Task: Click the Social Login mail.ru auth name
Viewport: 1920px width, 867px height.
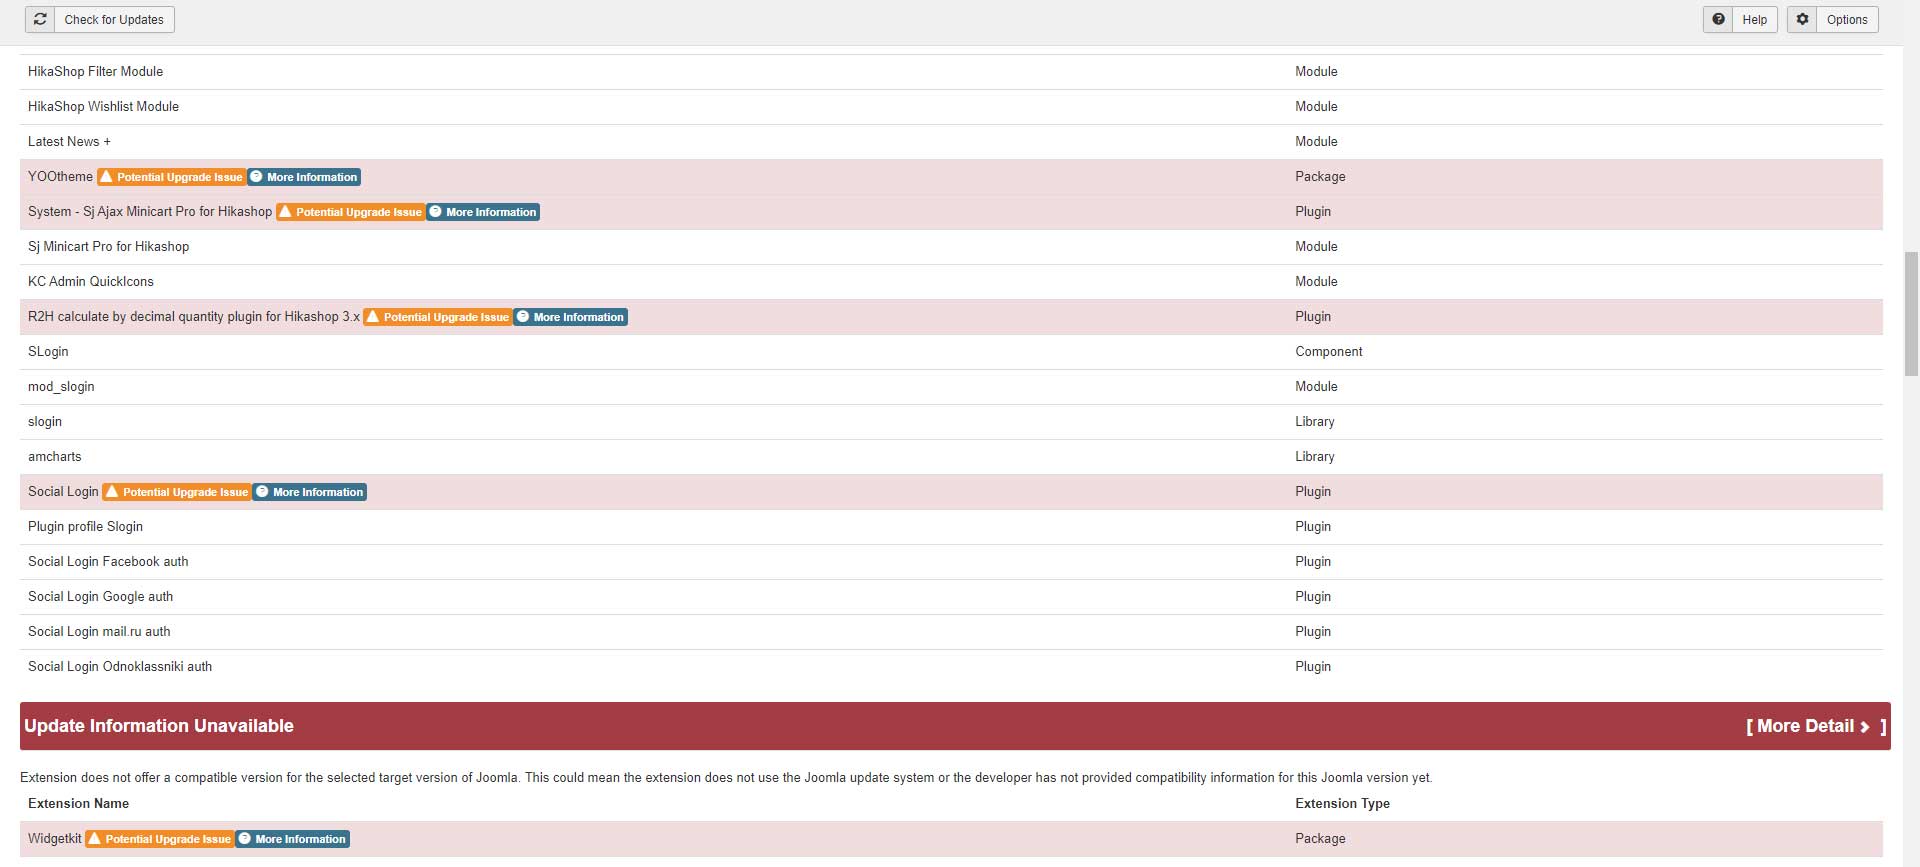Action: point(99,631)
